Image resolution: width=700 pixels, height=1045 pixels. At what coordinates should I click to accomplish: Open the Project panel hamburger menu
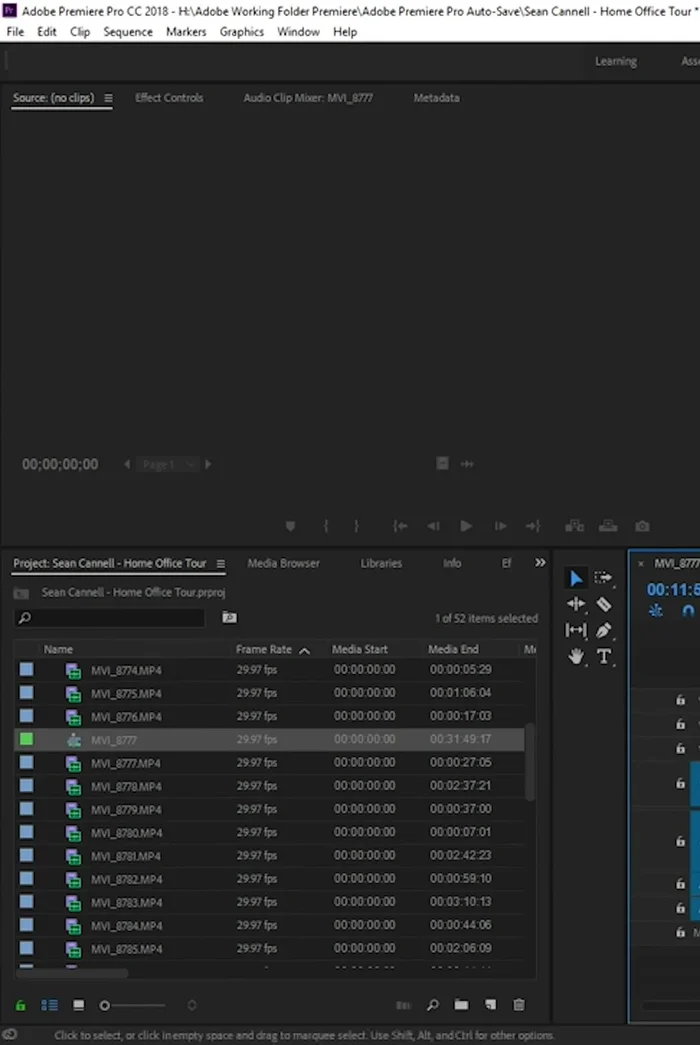pos(221,564)
